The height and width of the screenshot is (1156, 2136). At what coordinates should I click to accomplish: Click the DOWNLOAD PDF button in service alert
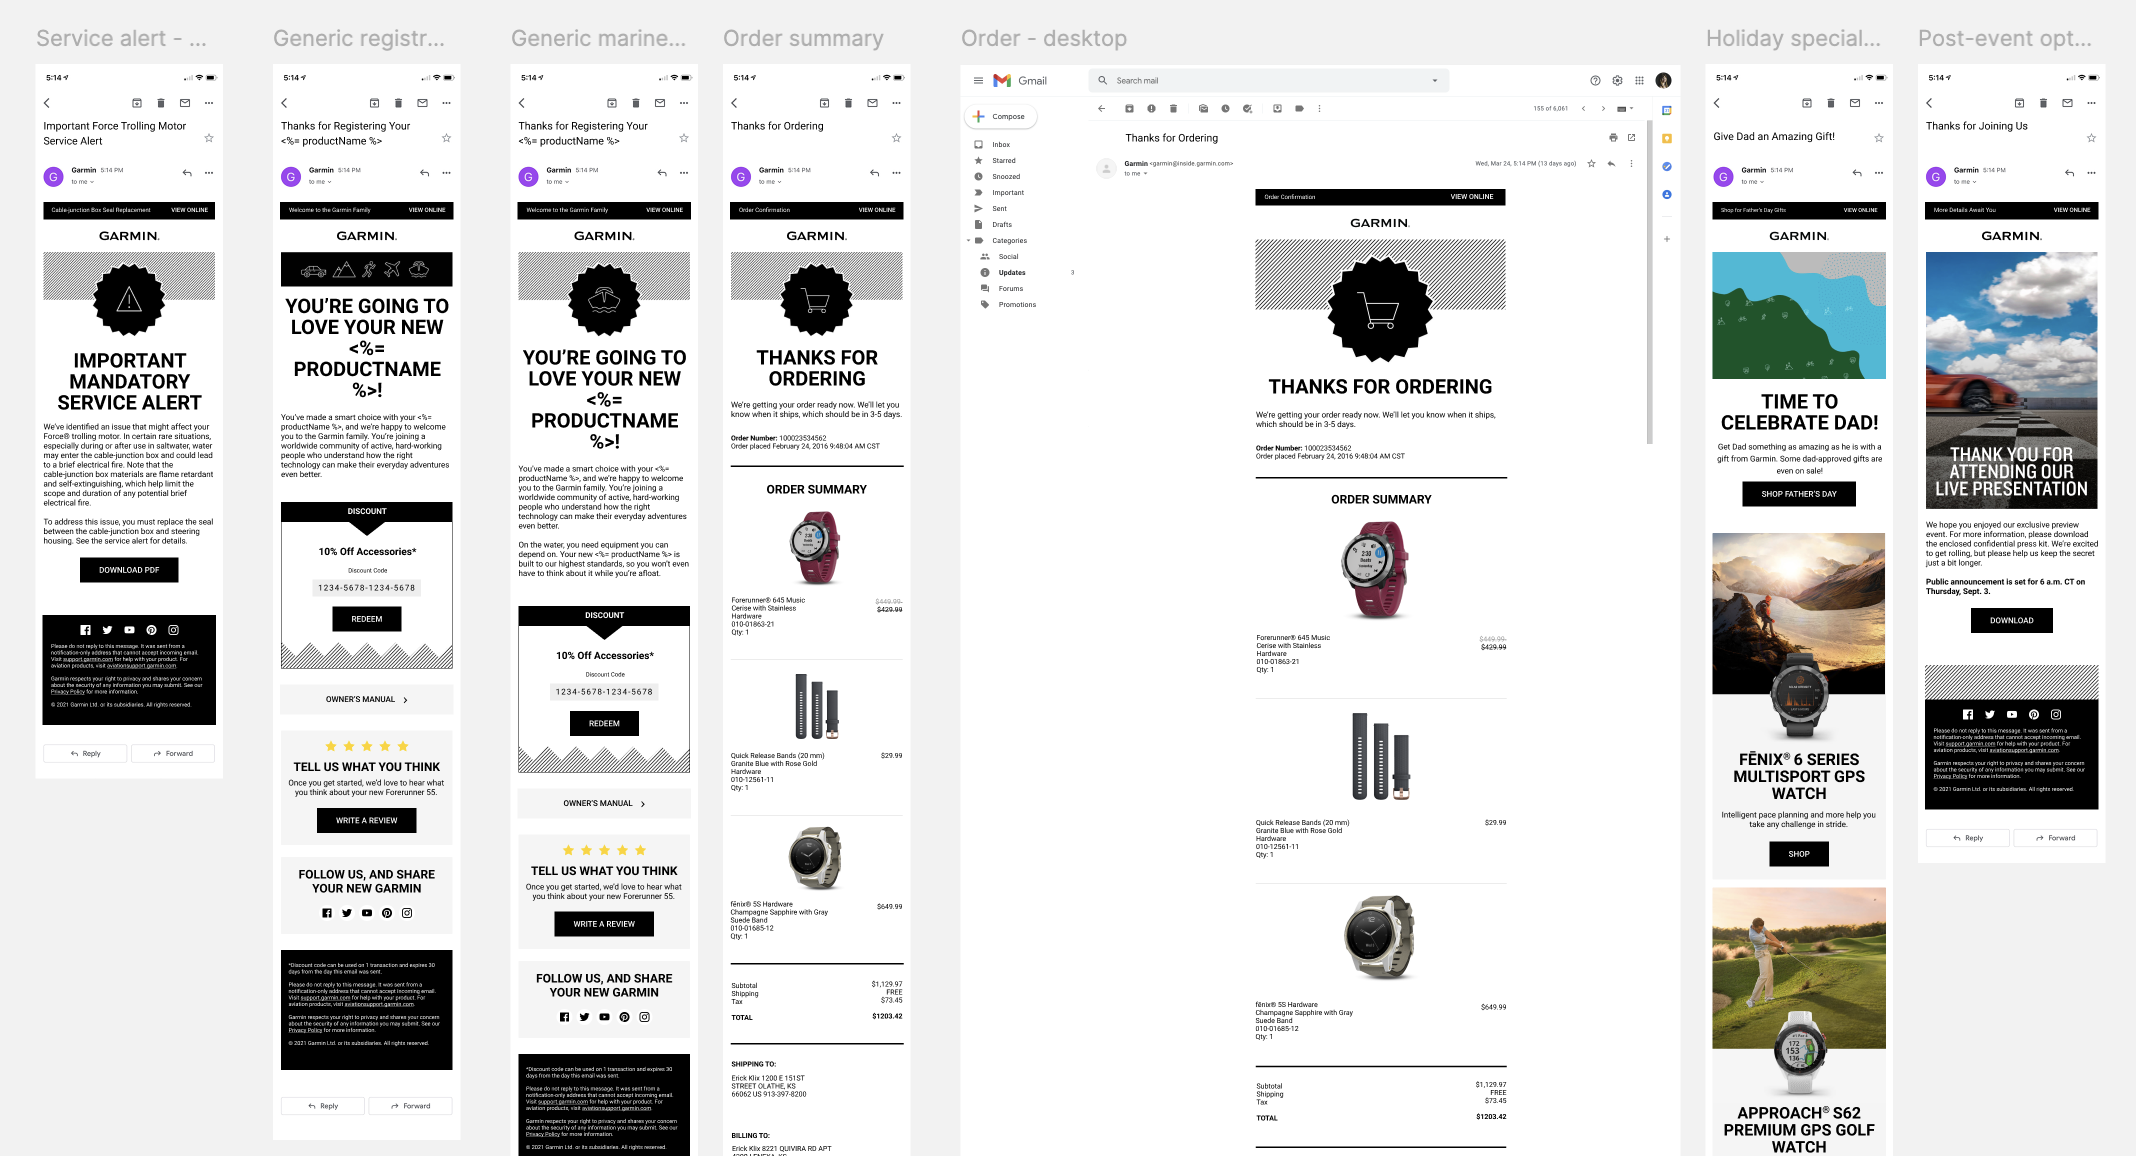[129, 570]
